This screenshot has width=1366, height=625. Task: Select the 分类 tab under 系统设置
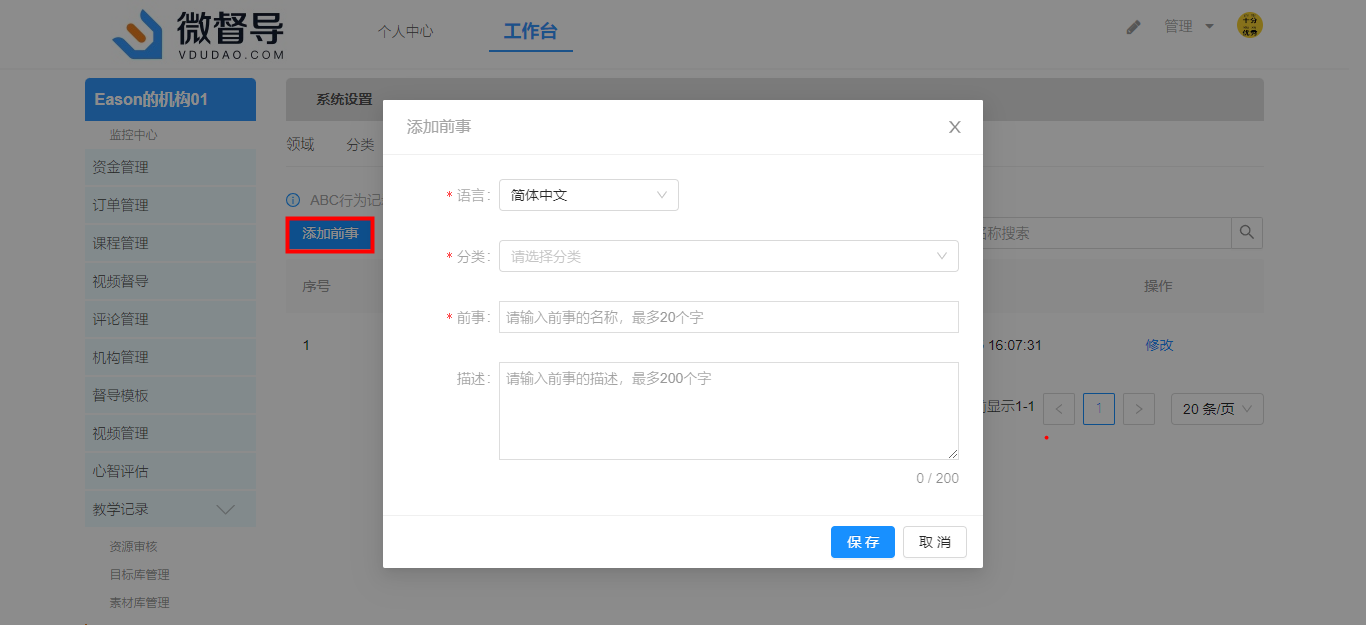coord(360,145)
